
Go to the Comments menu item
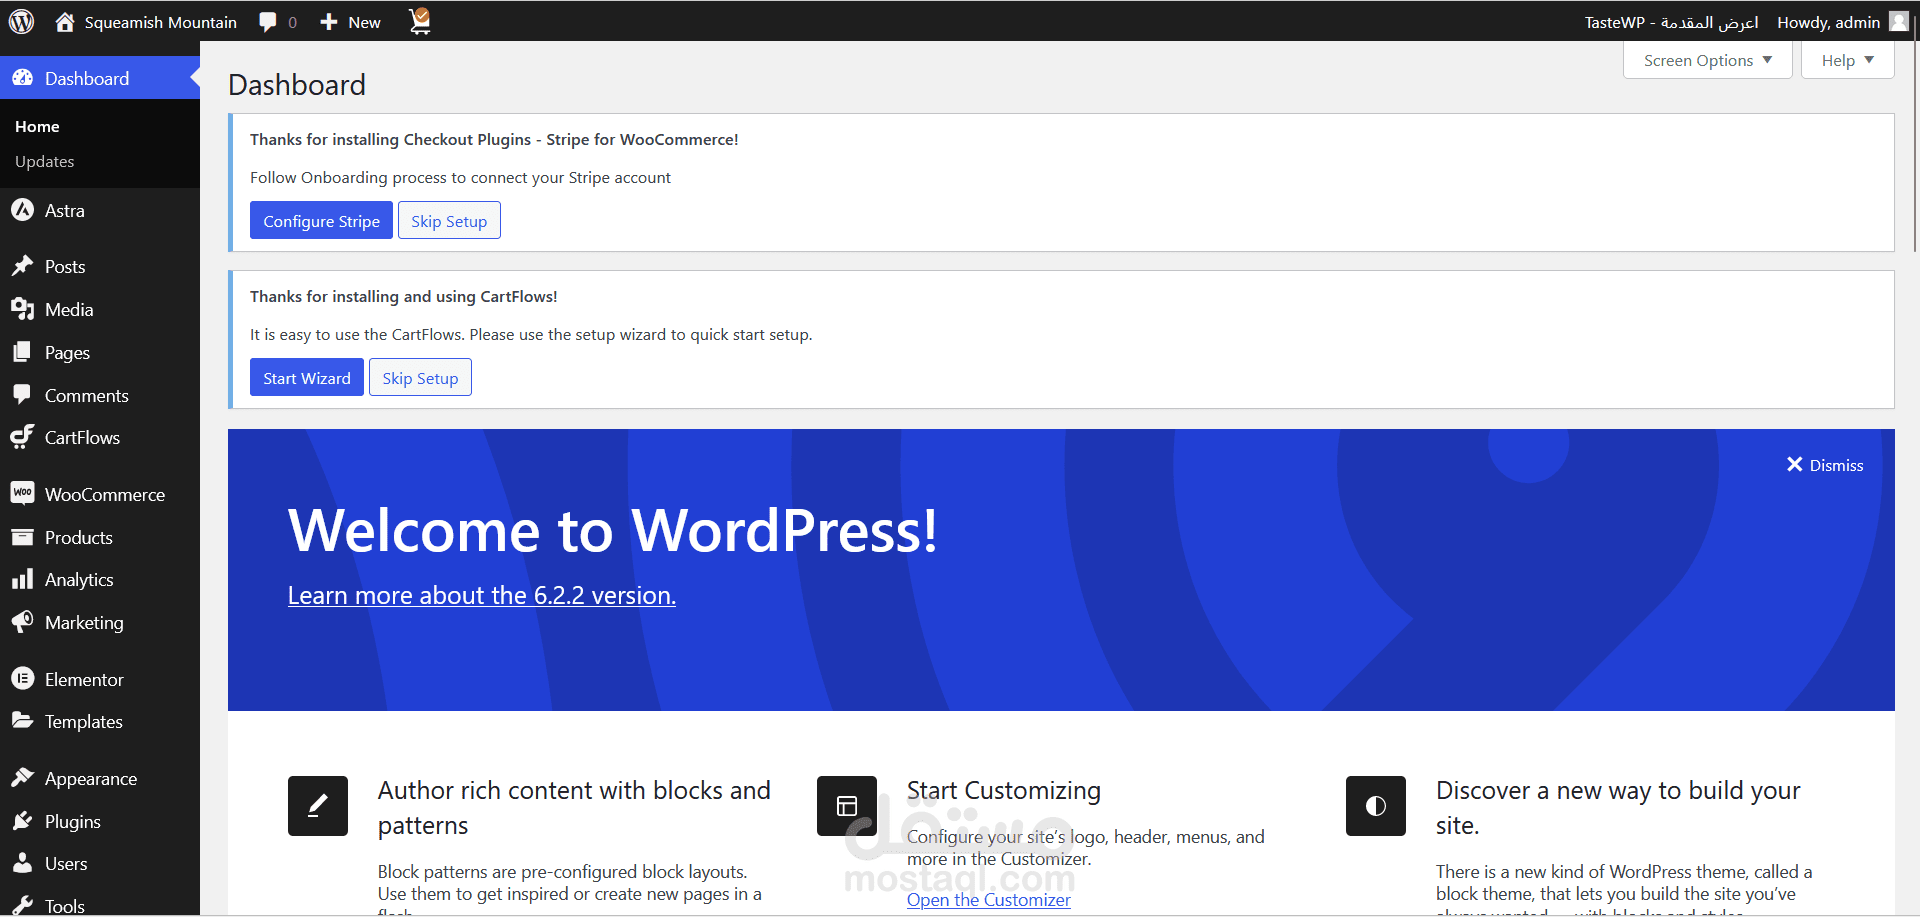coord(87,395)
